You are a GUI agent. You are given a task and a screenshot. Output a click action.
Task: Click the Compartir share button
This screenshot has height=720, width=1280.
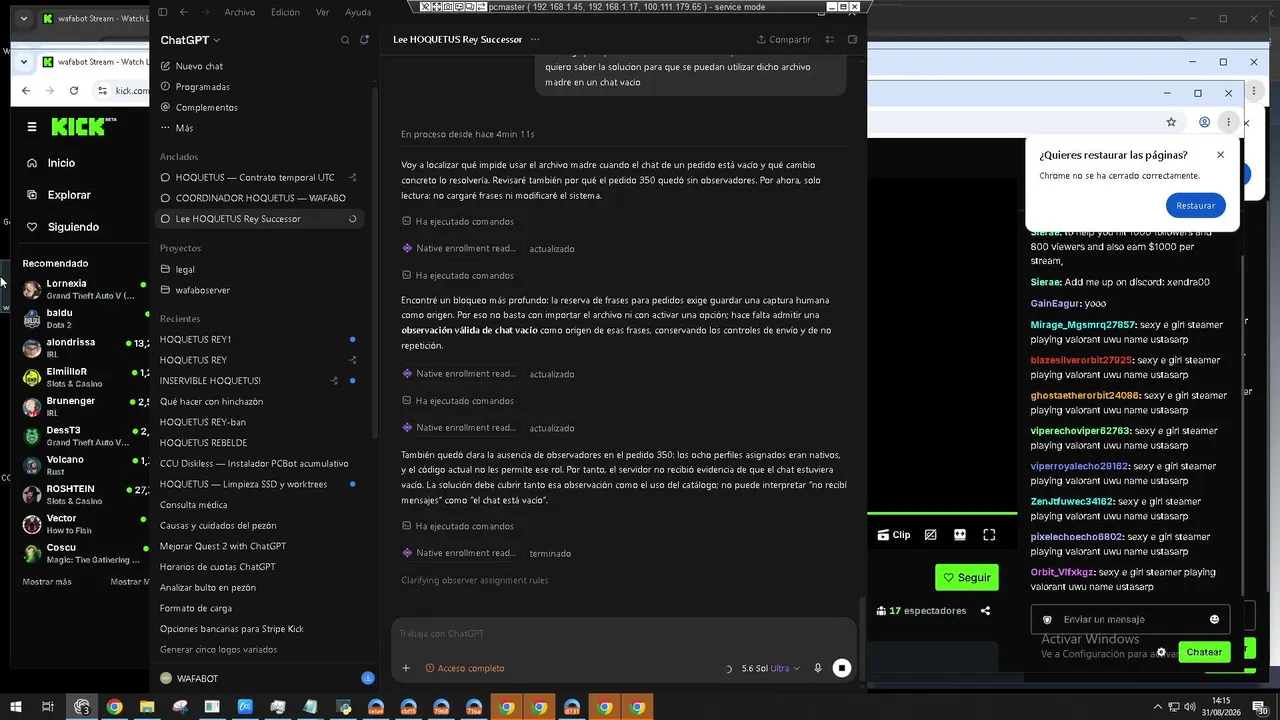783,40
